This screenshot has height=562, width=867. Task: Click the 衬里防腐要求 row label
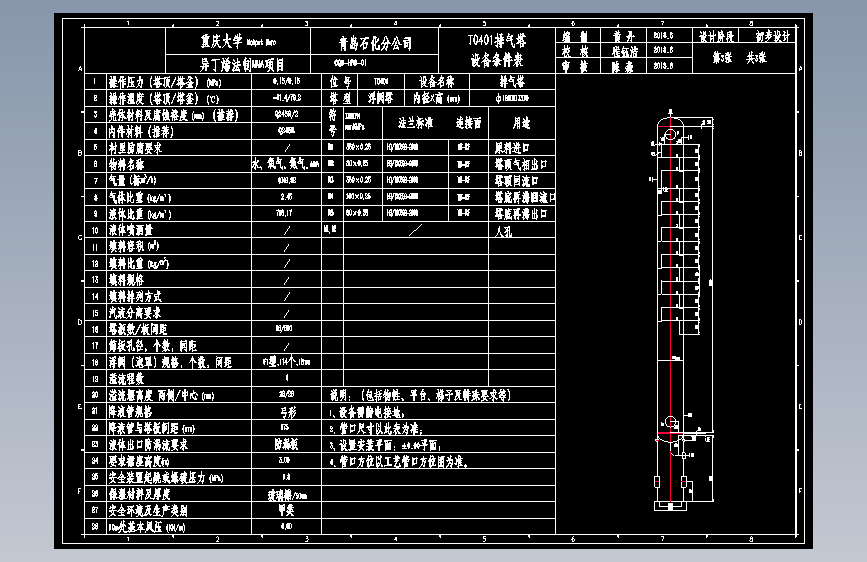135,148
